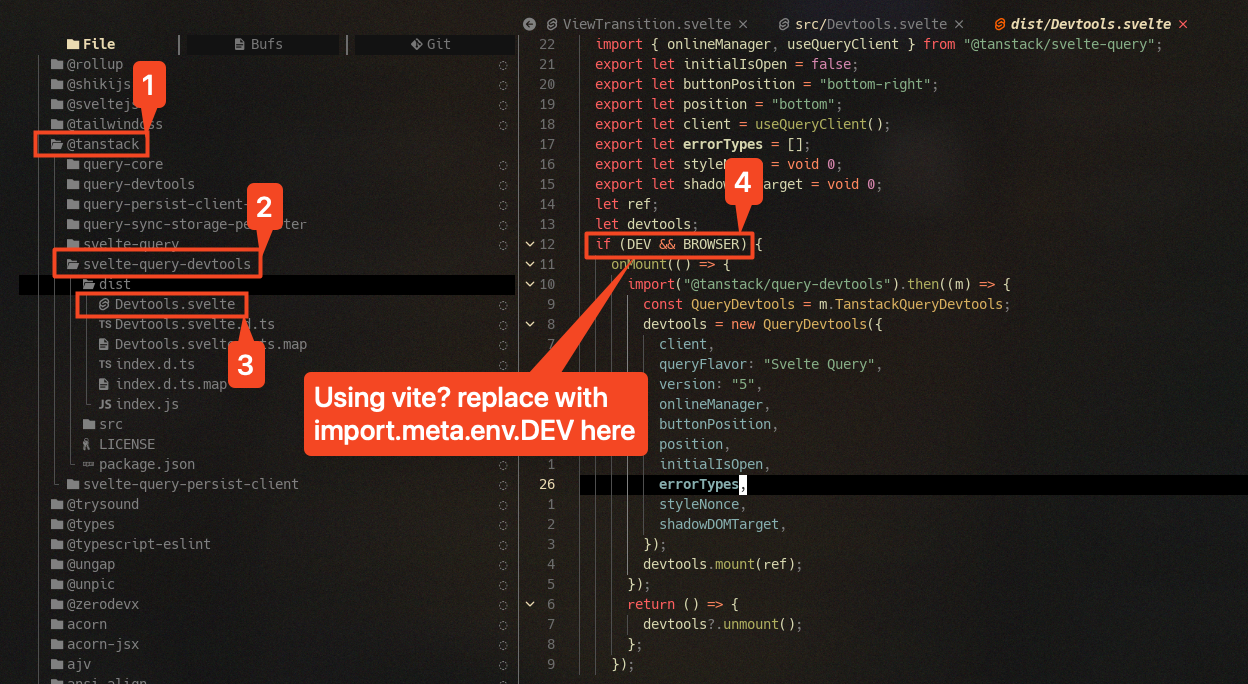Collapse the dist folder in the tree
This screenshot has width=1248, height=684.
pos(108,284)
